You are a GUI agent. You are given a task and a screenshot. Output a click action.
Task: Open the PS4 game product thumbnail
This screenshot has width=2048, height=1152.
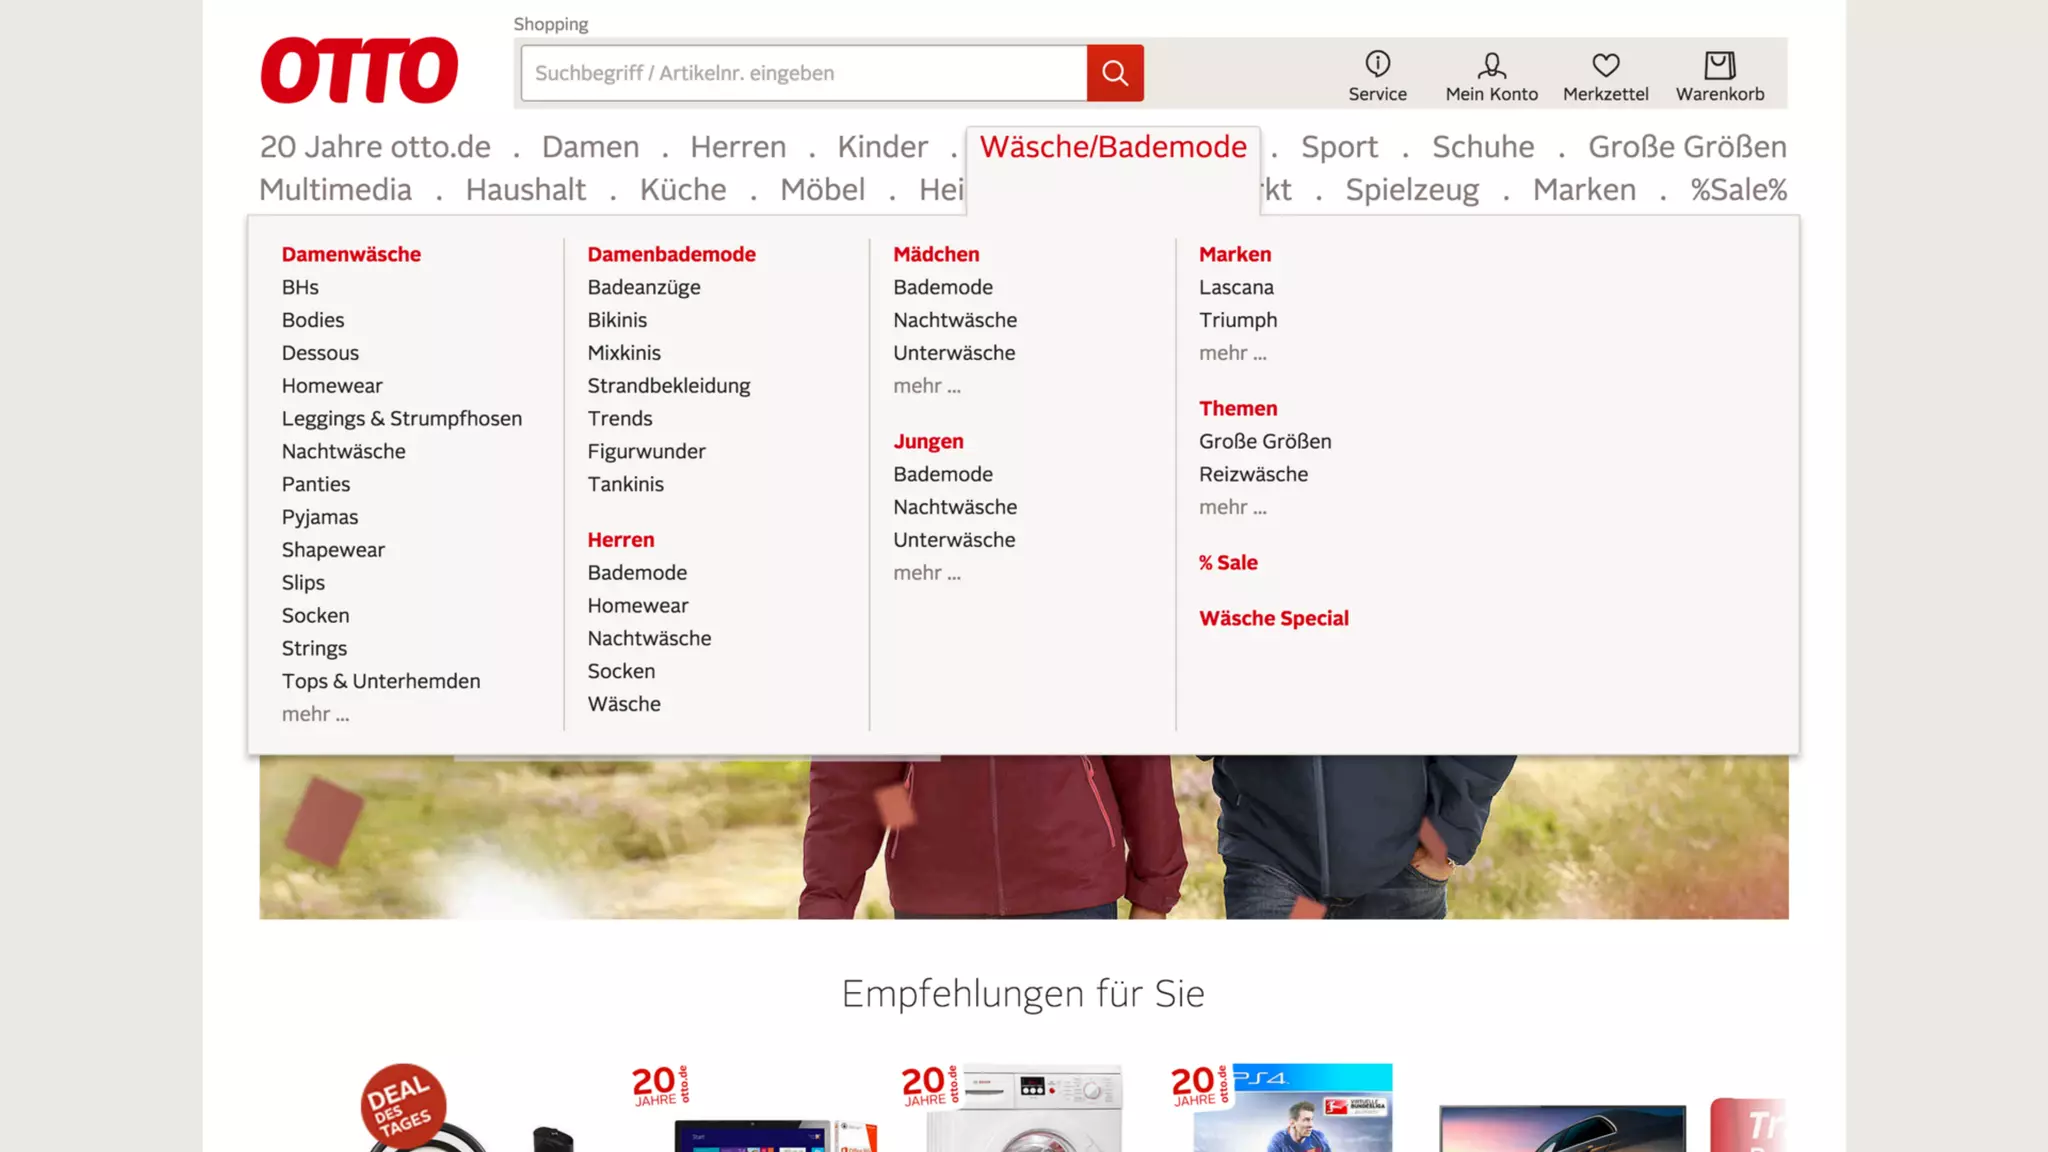[x=1292, y=1110]
